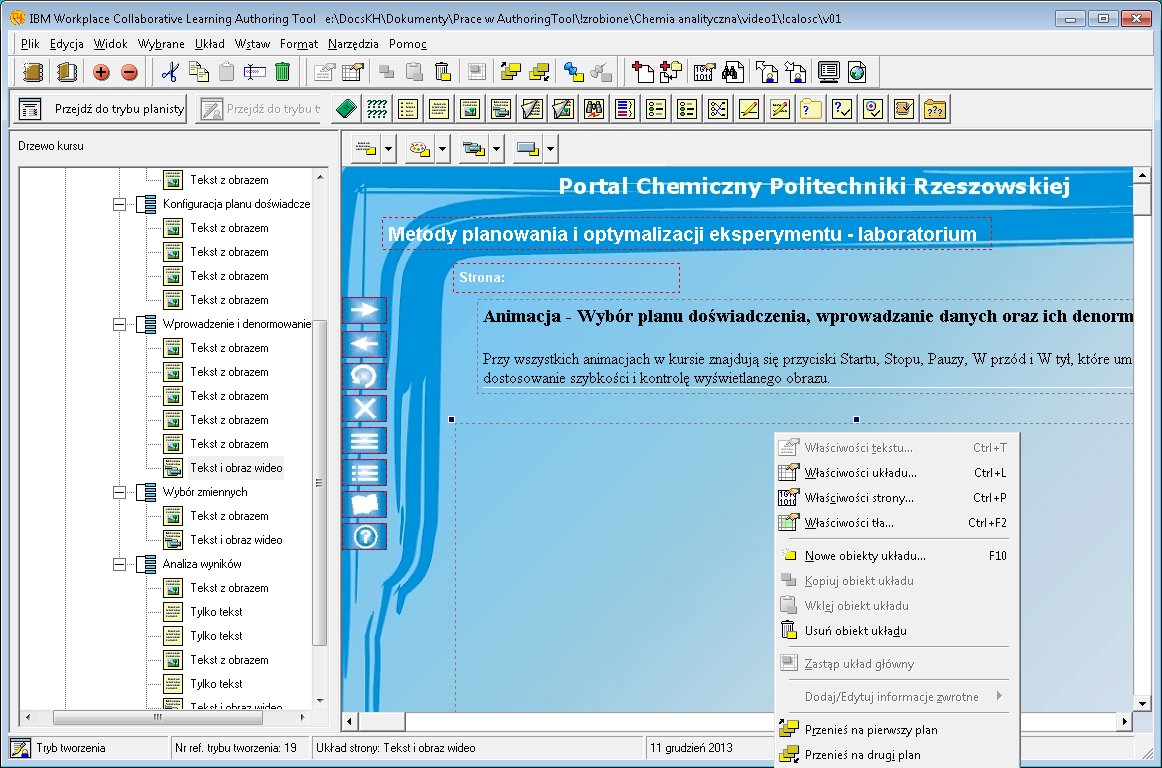Click Przejdź do trybu planisty button
Viewport: 1162px width, 768px height.
pos(101,109)
